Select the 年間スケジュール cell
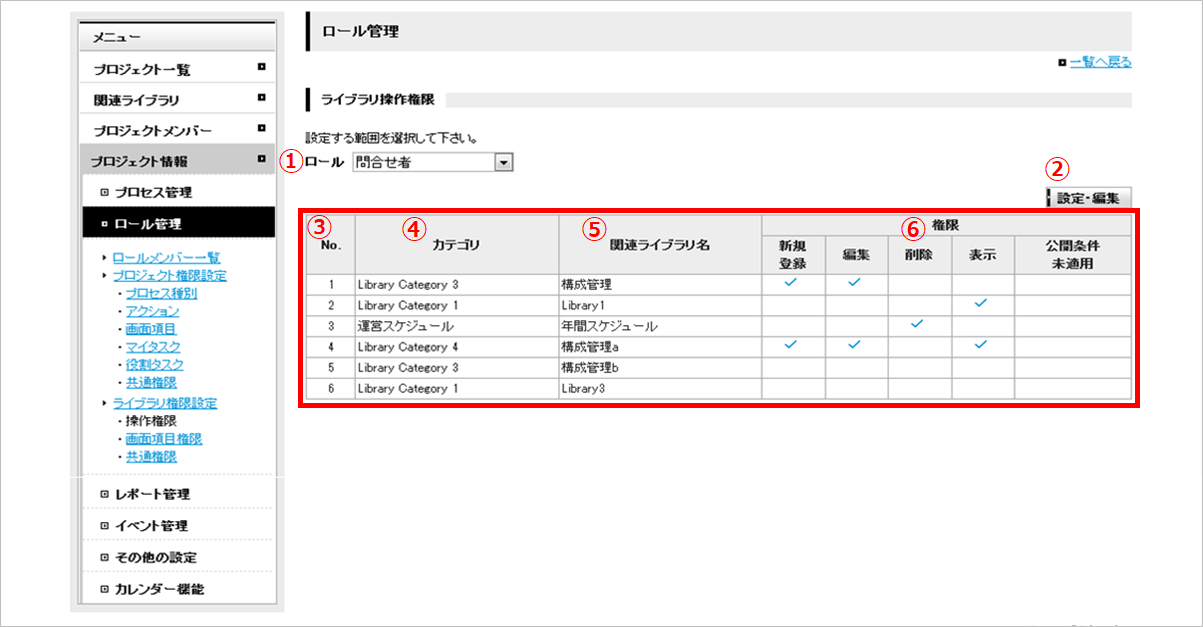 660,325
